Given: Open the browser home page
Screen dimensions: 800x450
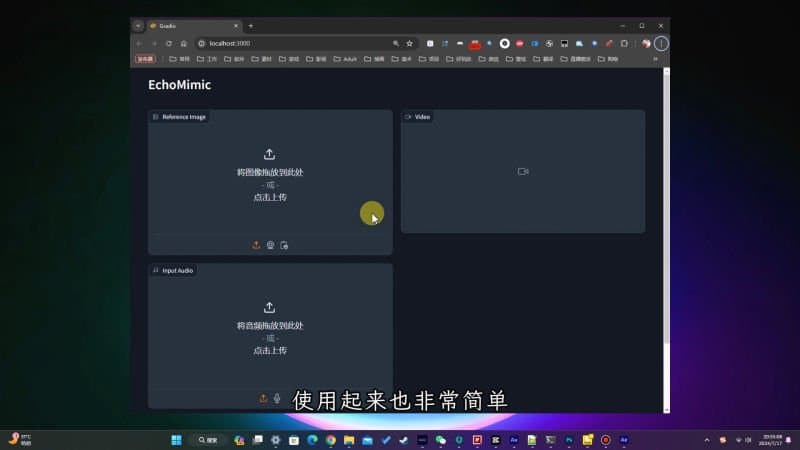Looking at the screenshot, I should point(184,44).
